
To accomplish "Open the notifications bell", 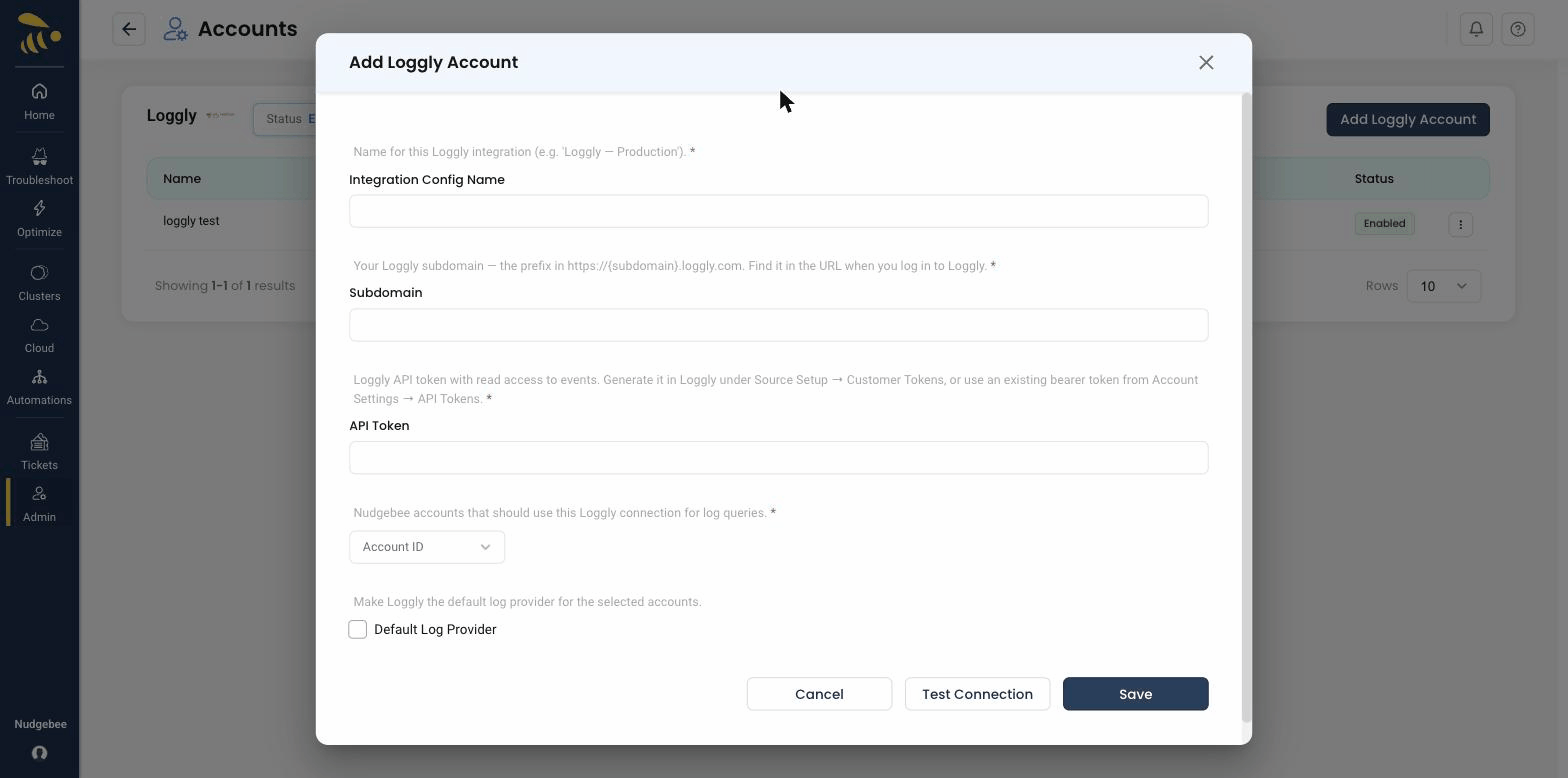I will click(1476, 29).
